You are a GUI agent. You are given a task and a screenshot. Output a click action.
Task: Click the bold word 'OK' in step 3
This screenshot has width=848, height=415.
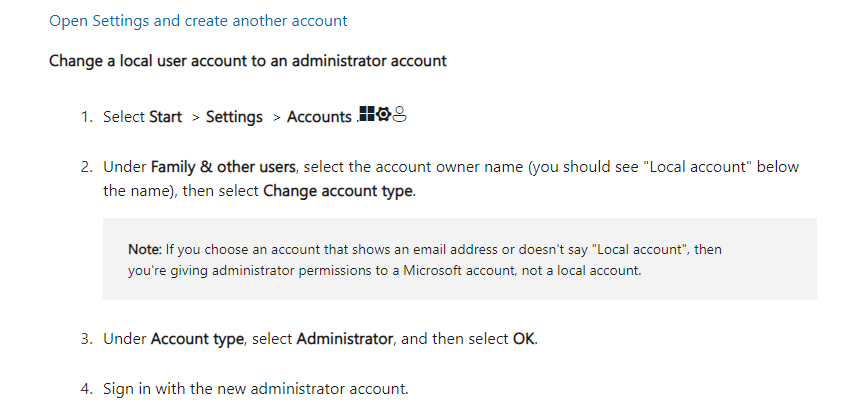point(524,339)
